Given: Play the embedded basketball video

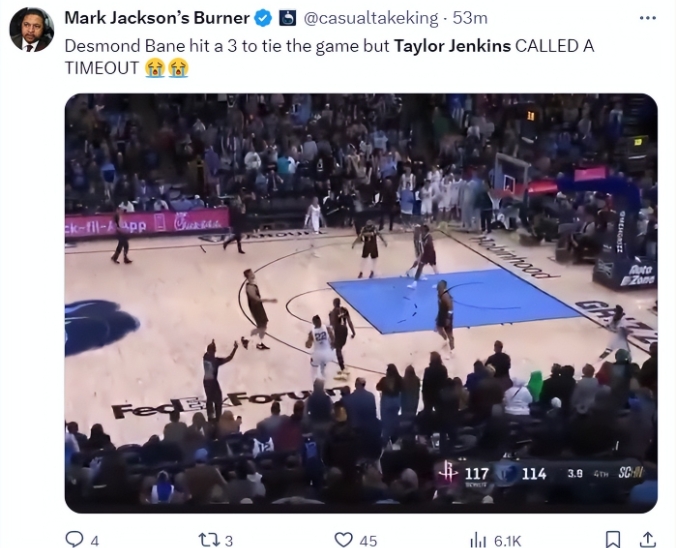Looking at the screenshot, I should coord(361,303).
